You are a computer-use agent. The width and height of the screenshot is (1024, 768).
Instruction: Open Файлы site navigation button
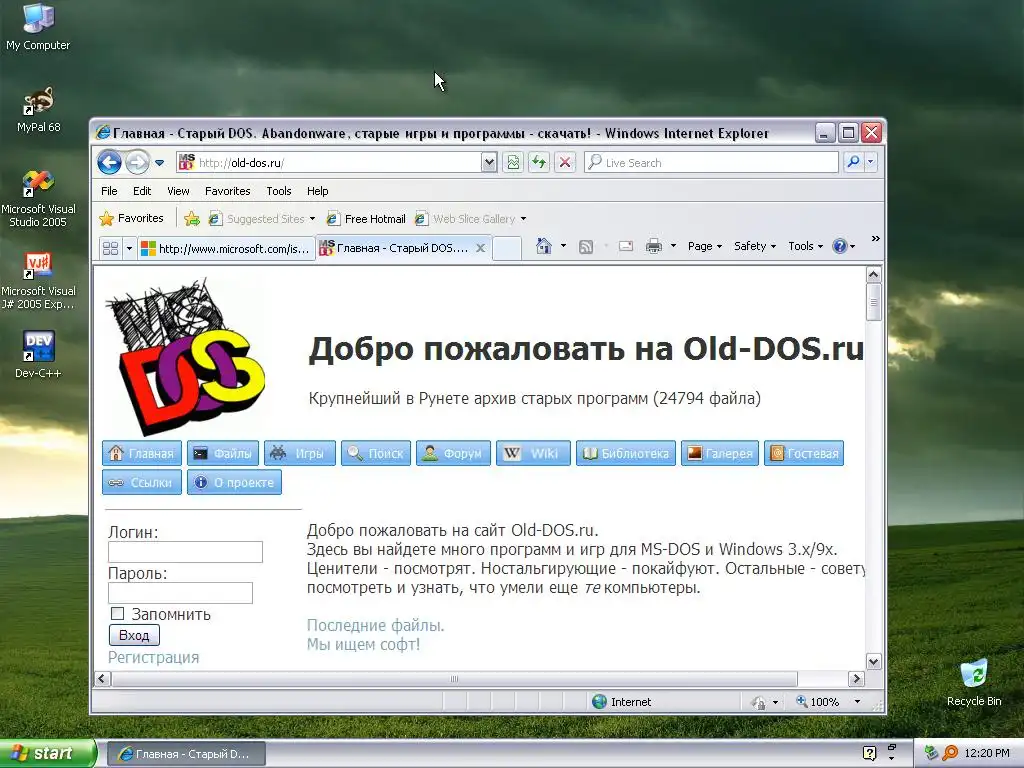point(223,453)
